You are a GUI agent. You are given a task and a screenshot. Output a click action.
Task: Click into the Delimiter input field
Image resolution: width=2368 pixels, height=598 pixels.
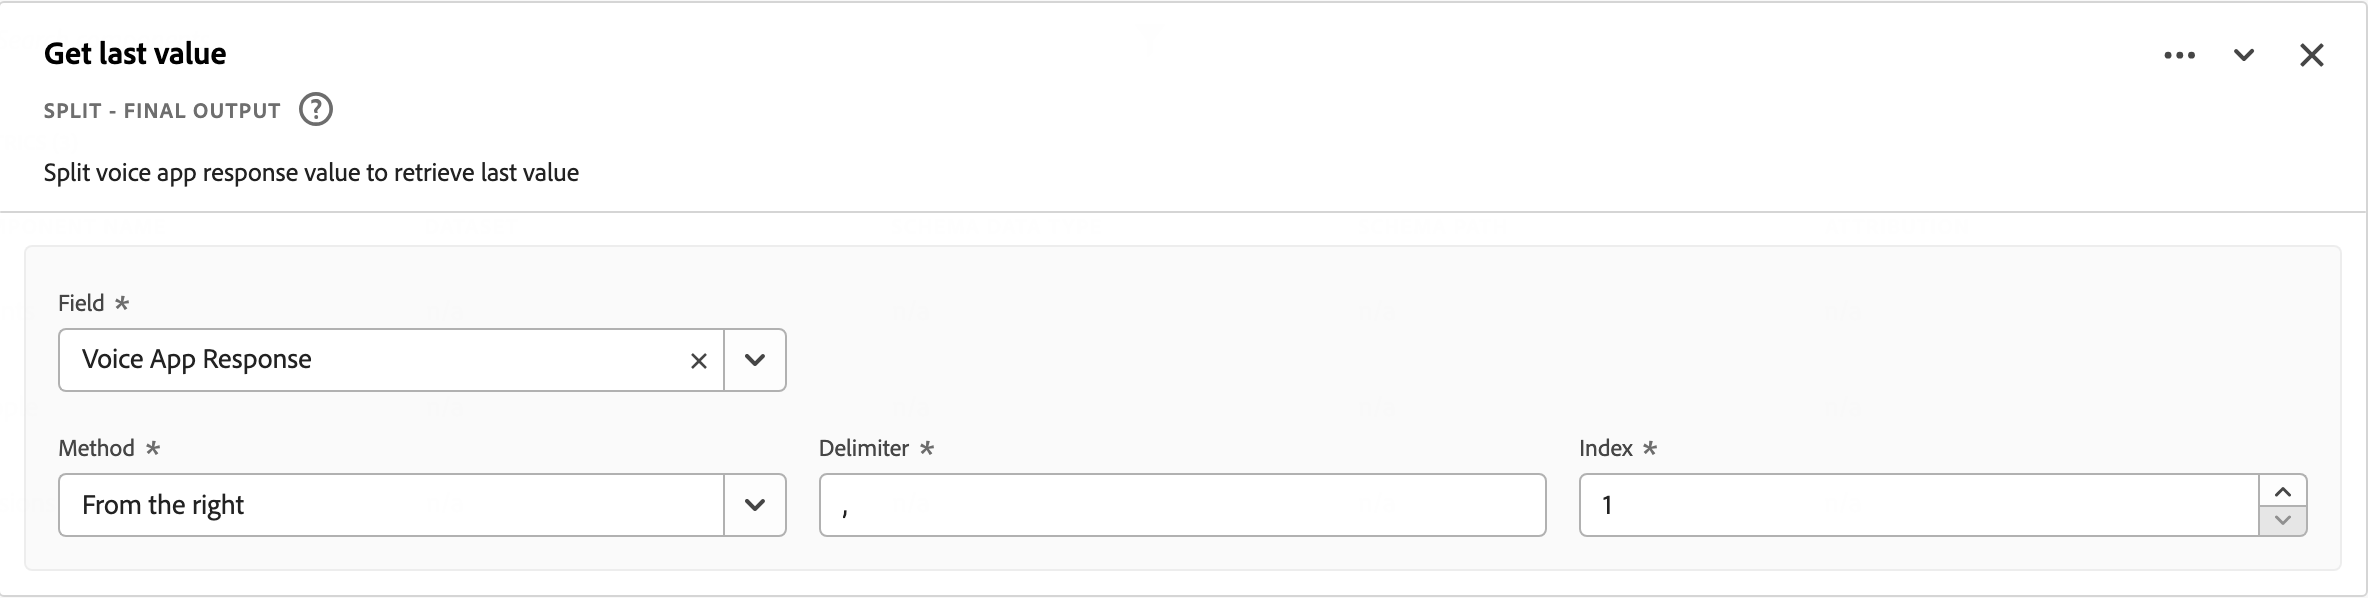point(1182,505)
